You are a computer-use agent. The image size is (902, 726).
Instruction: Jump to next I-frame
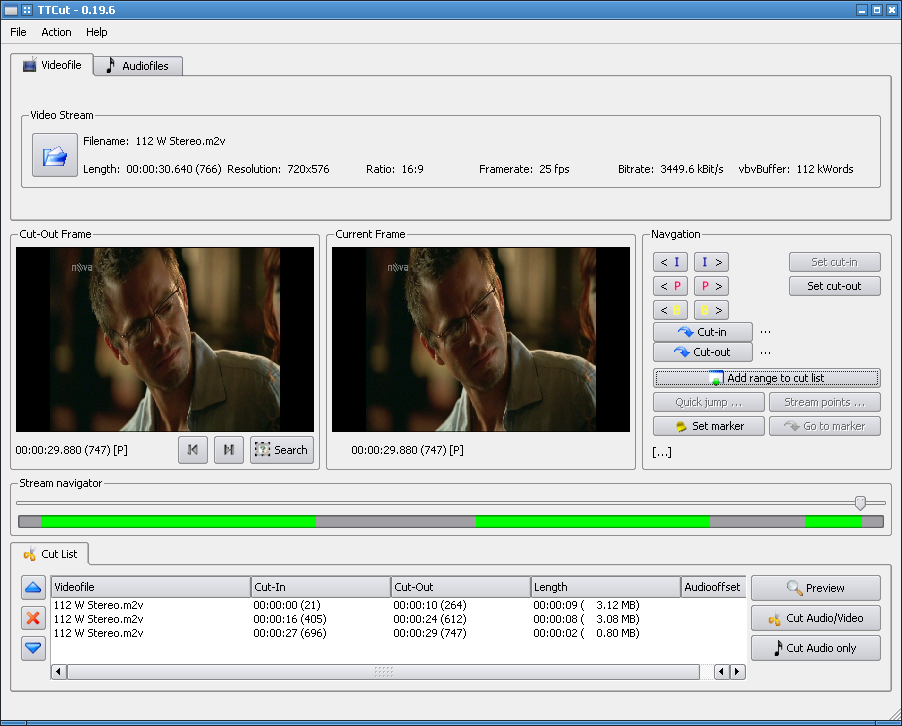point(711,262)
